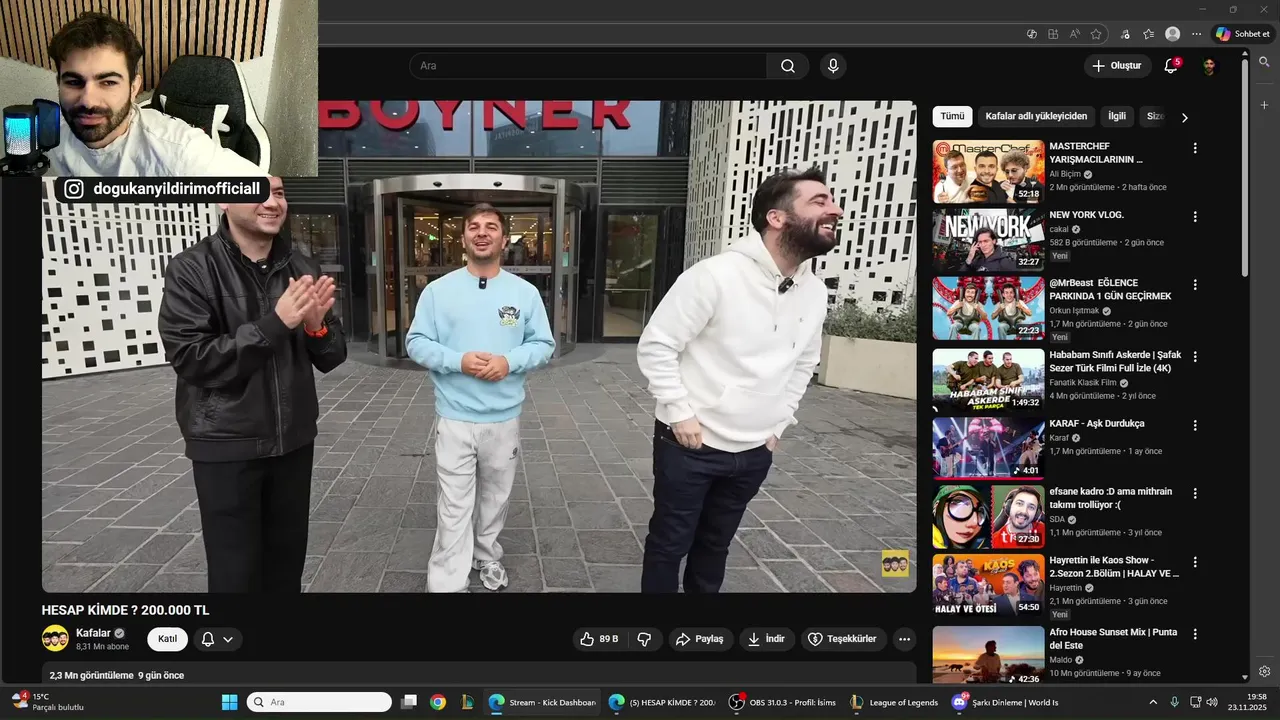Activate Read aloud icon in address bar
Viewport: 1280px width, 720px height.
click(1074, 34)
